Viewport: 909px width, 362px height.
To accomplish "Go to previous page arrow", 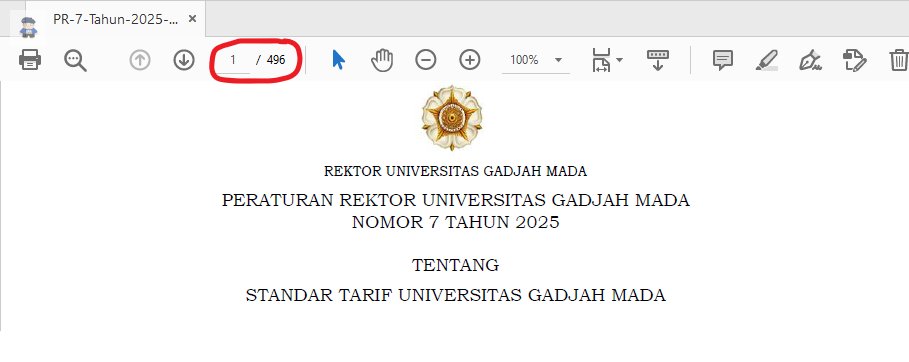I will 140,60.
